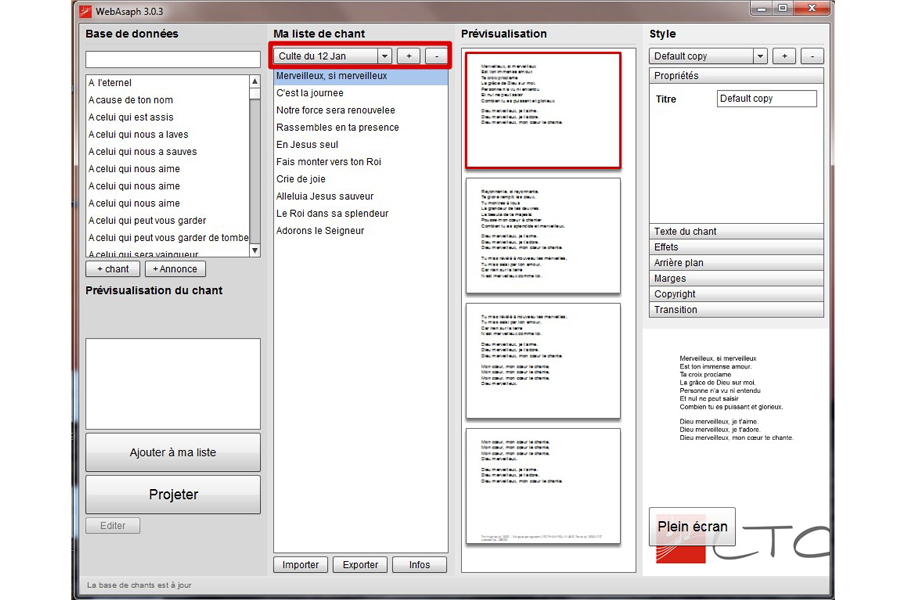Click the plus button beside the Style dropdown

784,56
